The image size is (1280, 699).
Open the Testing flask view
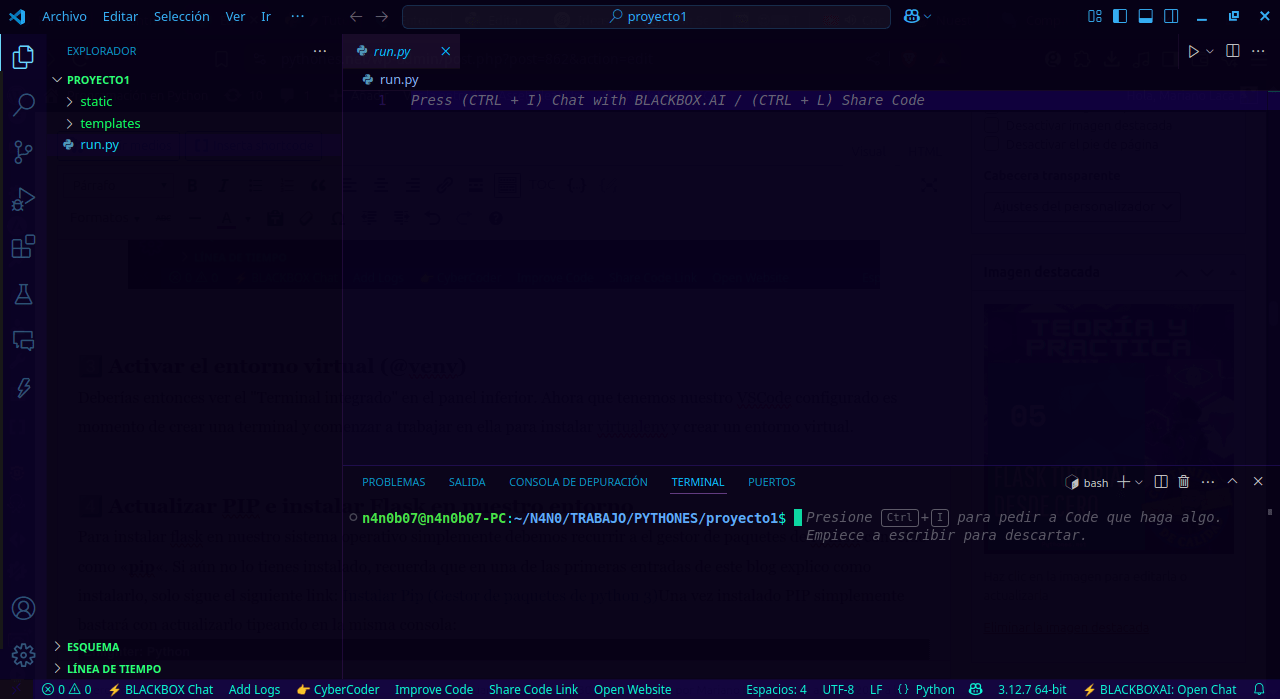point(23,293)
